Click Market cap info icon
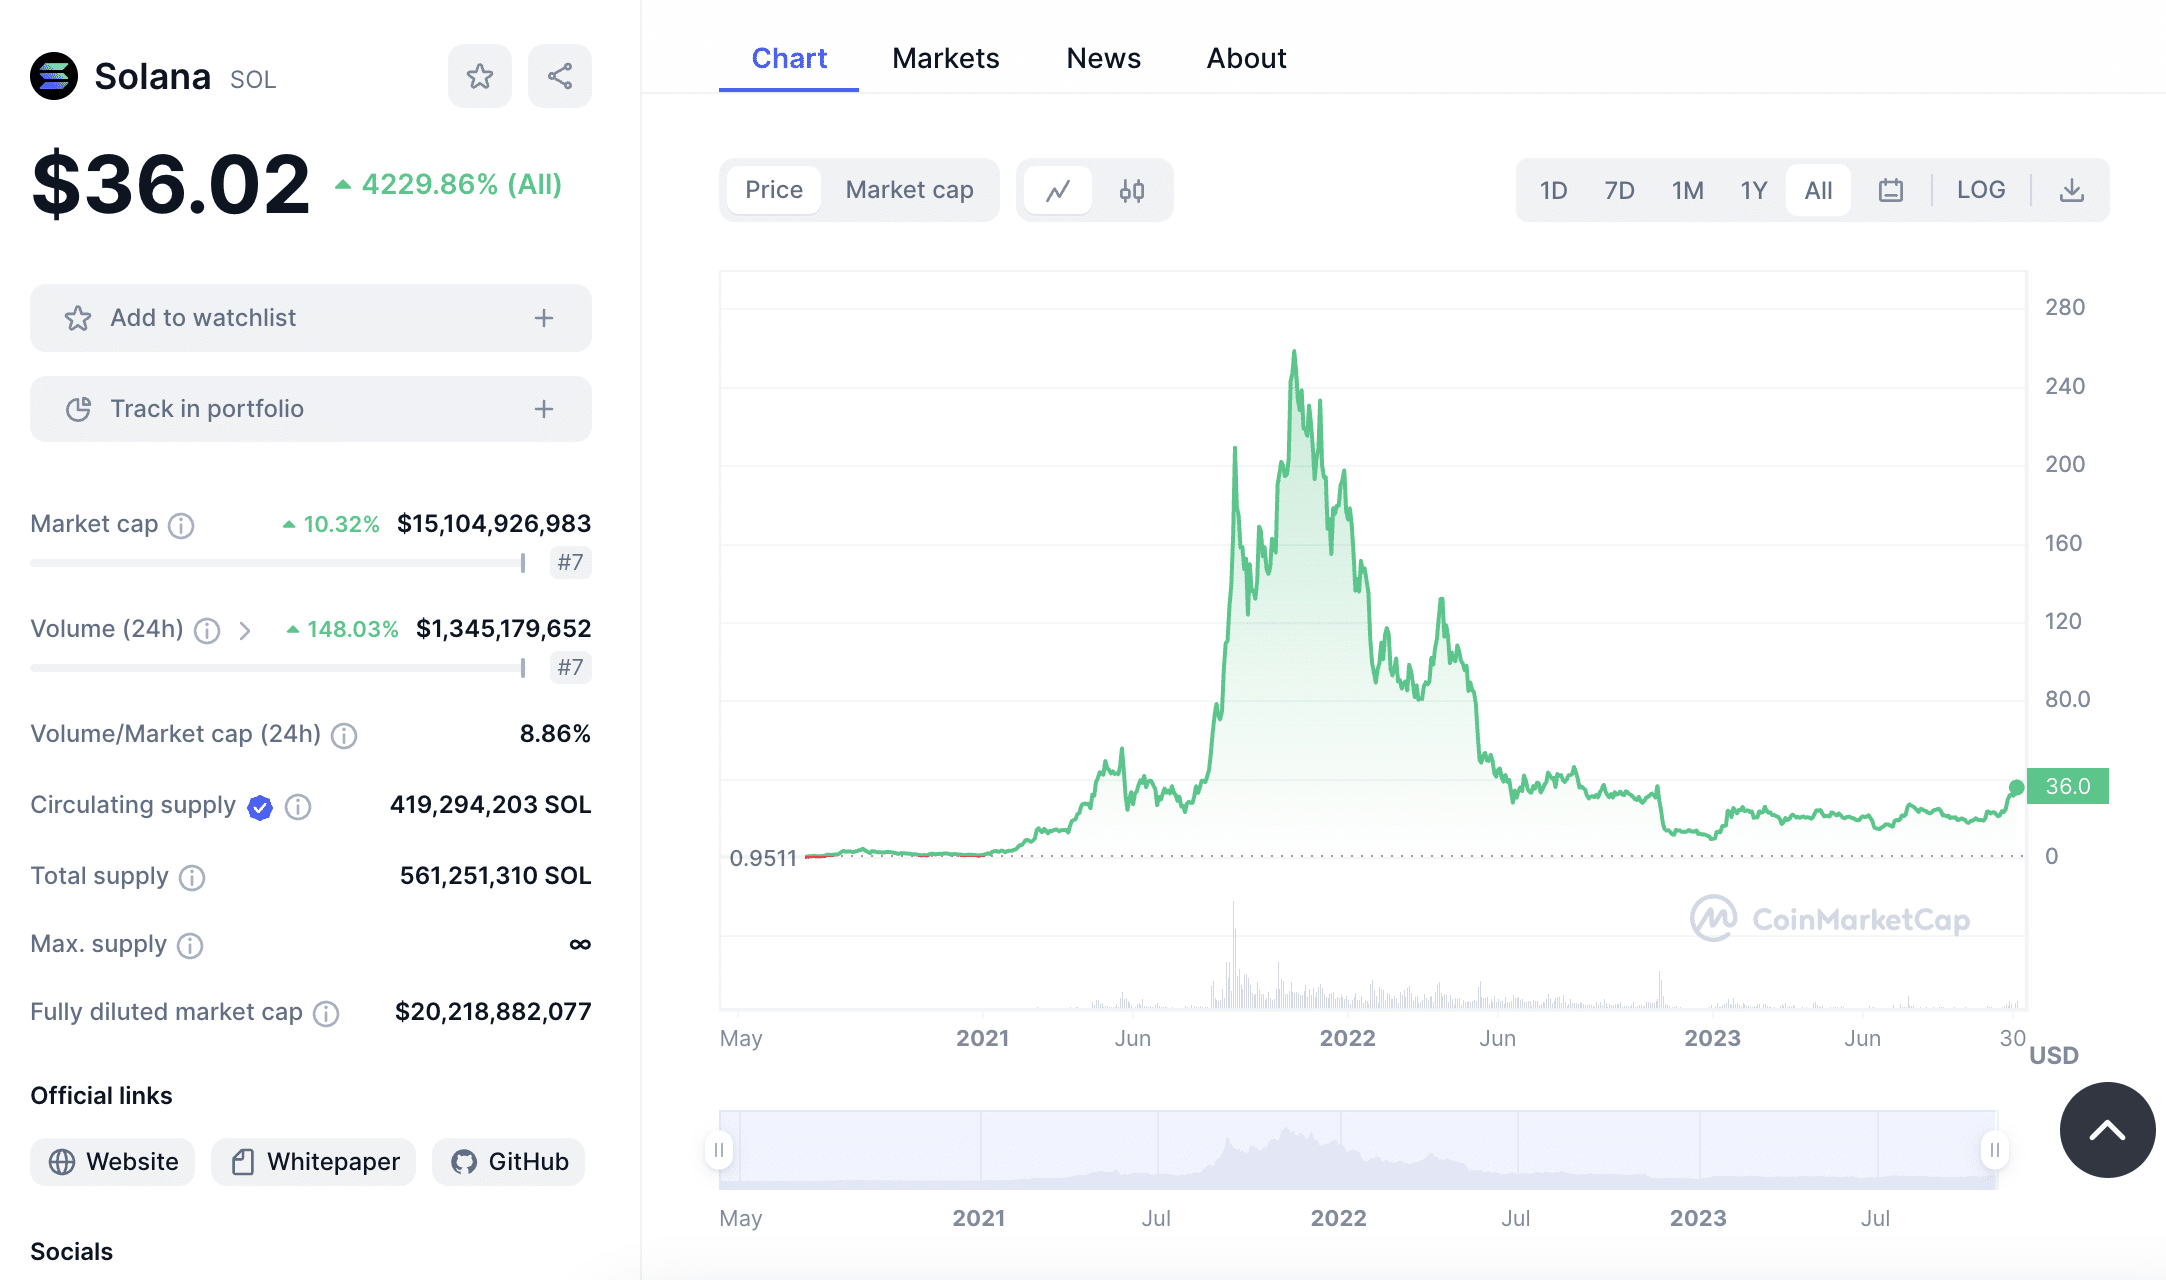This screenshot has height=1280, width=2166. pyautogui.click(x=181, y=525)
